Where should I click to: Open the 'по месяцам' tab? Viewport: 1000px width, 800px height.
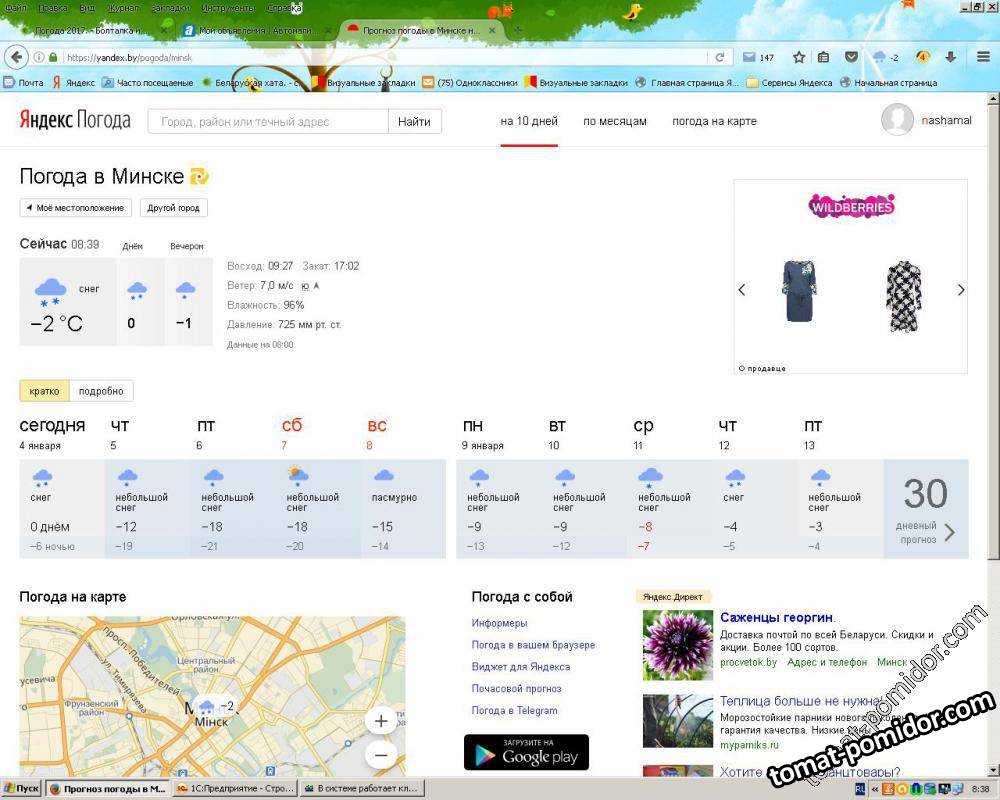coord(615,121)
